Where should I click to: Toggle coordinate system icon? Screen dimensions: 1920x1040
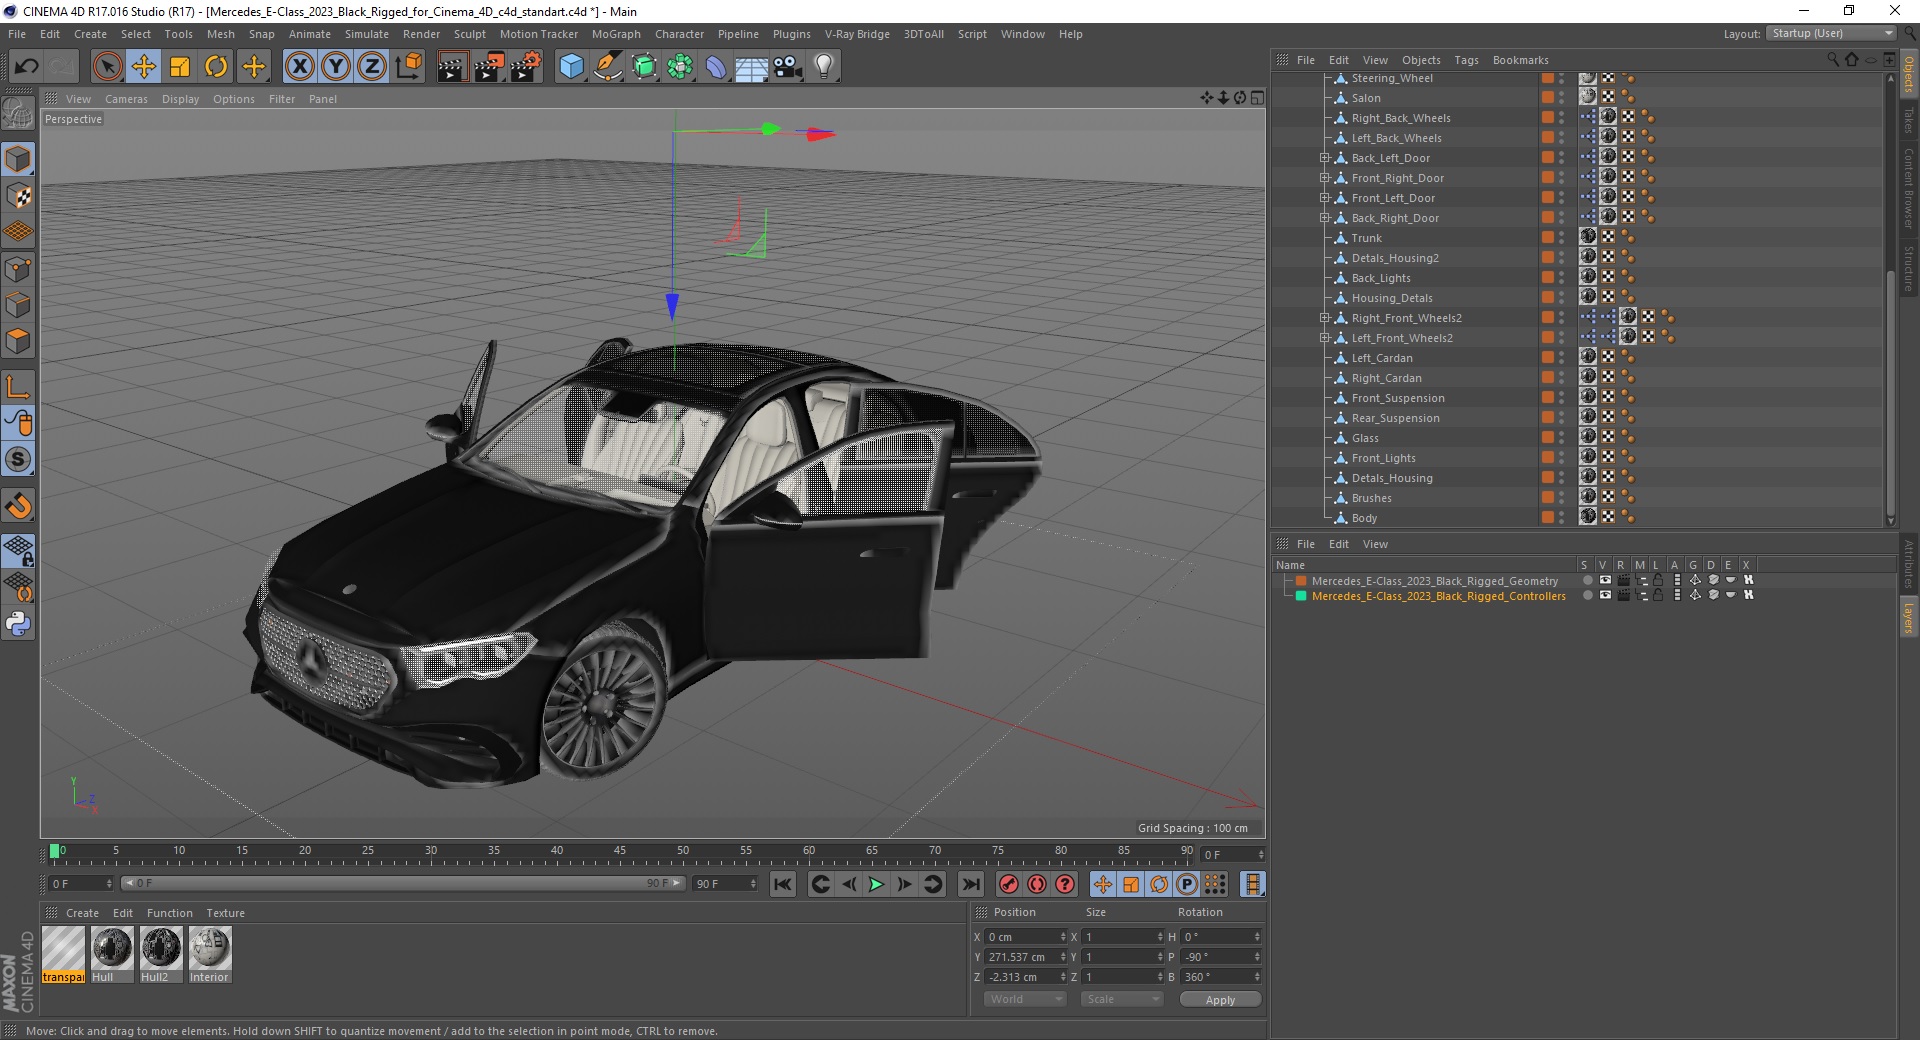(x=408, y=67)
